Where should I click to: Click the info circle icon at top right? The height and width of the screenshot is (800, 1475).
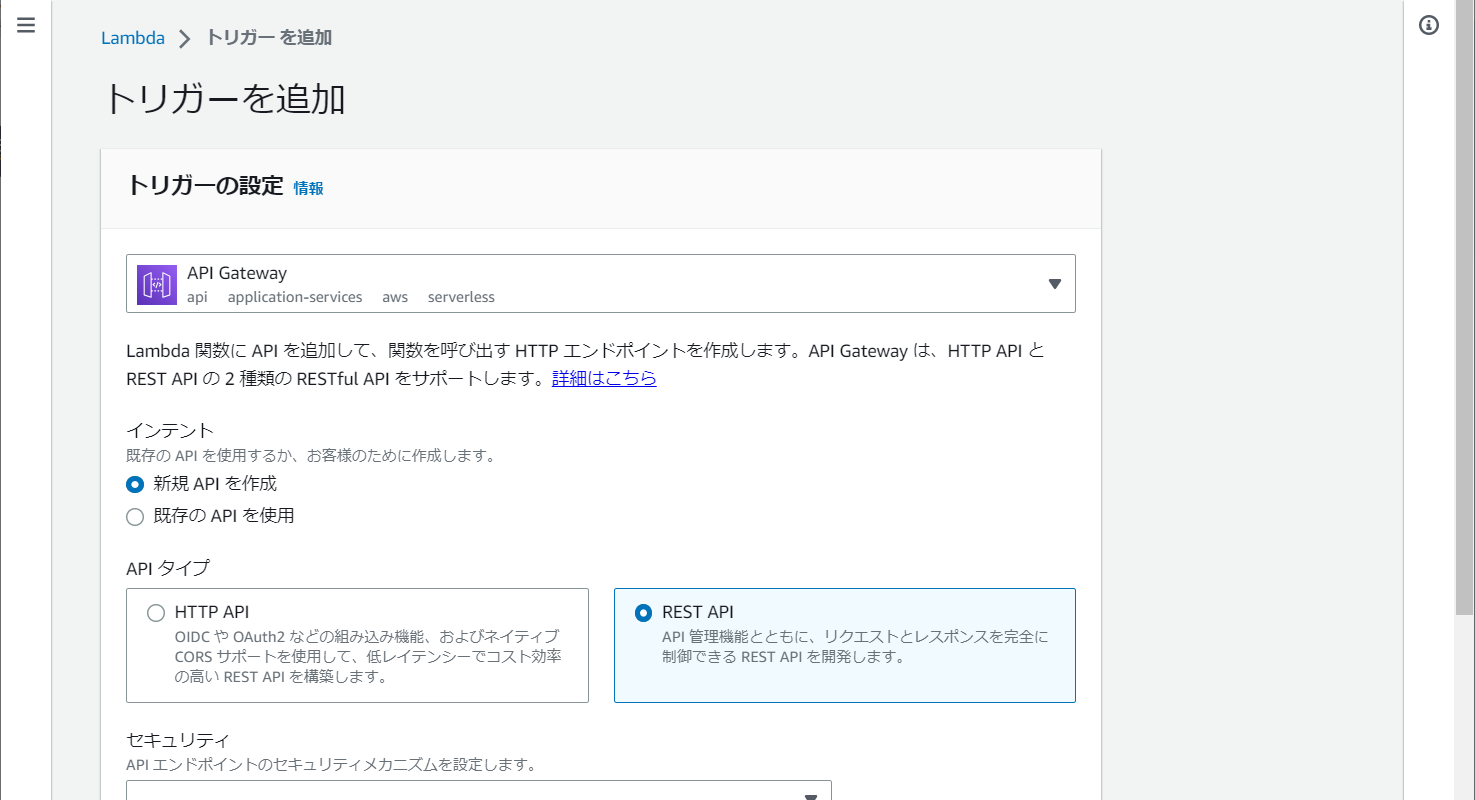click(1429, 26)
